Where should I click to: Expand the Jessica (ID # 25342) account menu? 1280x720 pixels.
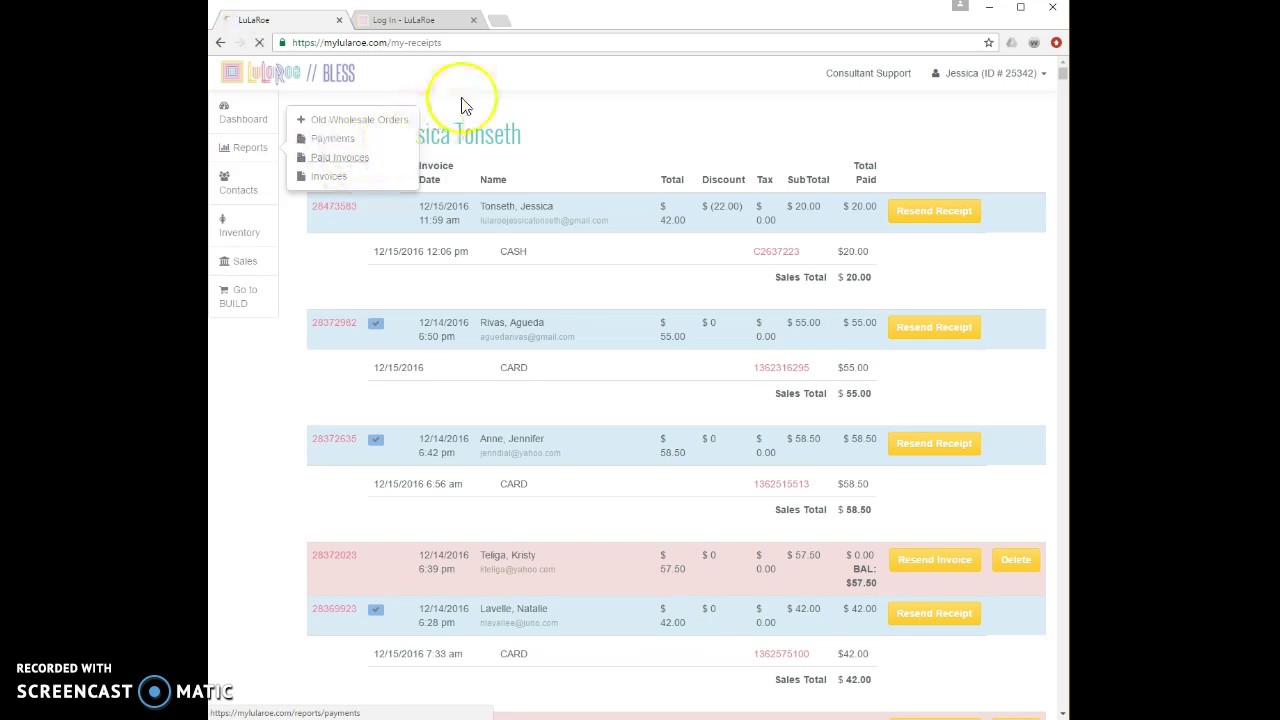[x=989, y=73]
